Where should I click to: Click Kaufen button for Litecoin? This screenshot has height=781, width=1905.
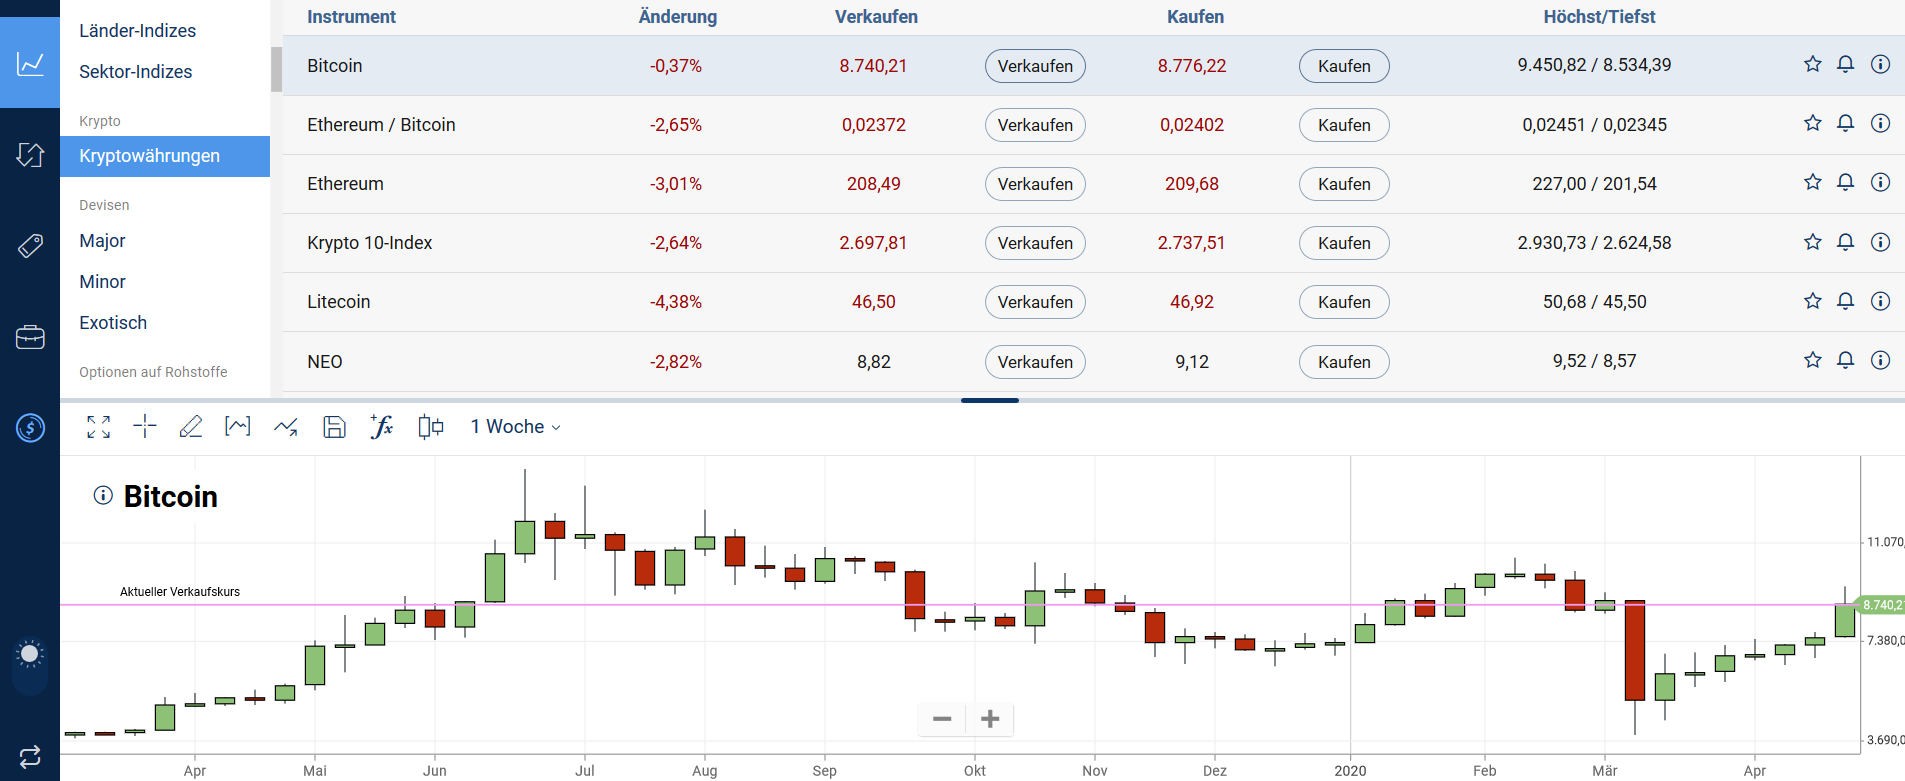pyautogui.click(x=1344, y=302)
